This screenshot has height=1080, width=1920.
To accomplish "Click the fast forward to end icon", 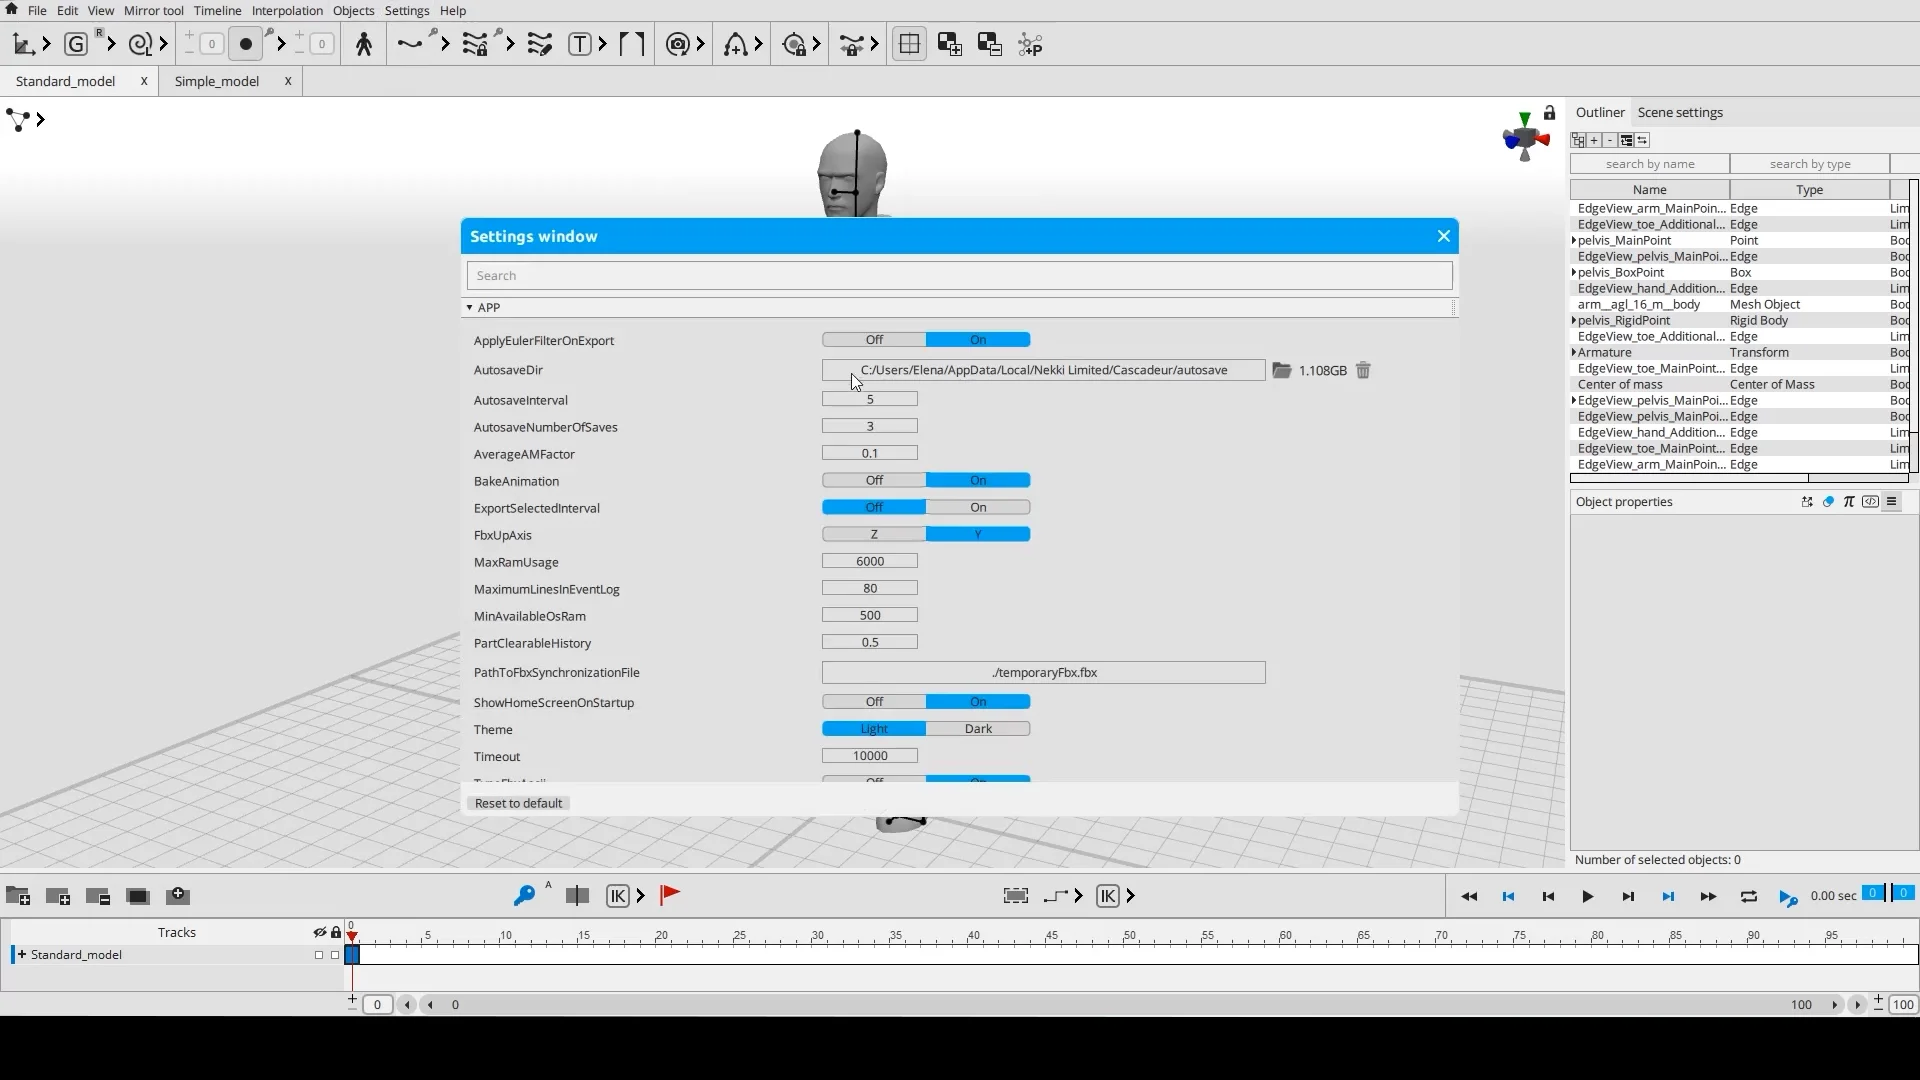I will pos(1708,897).
